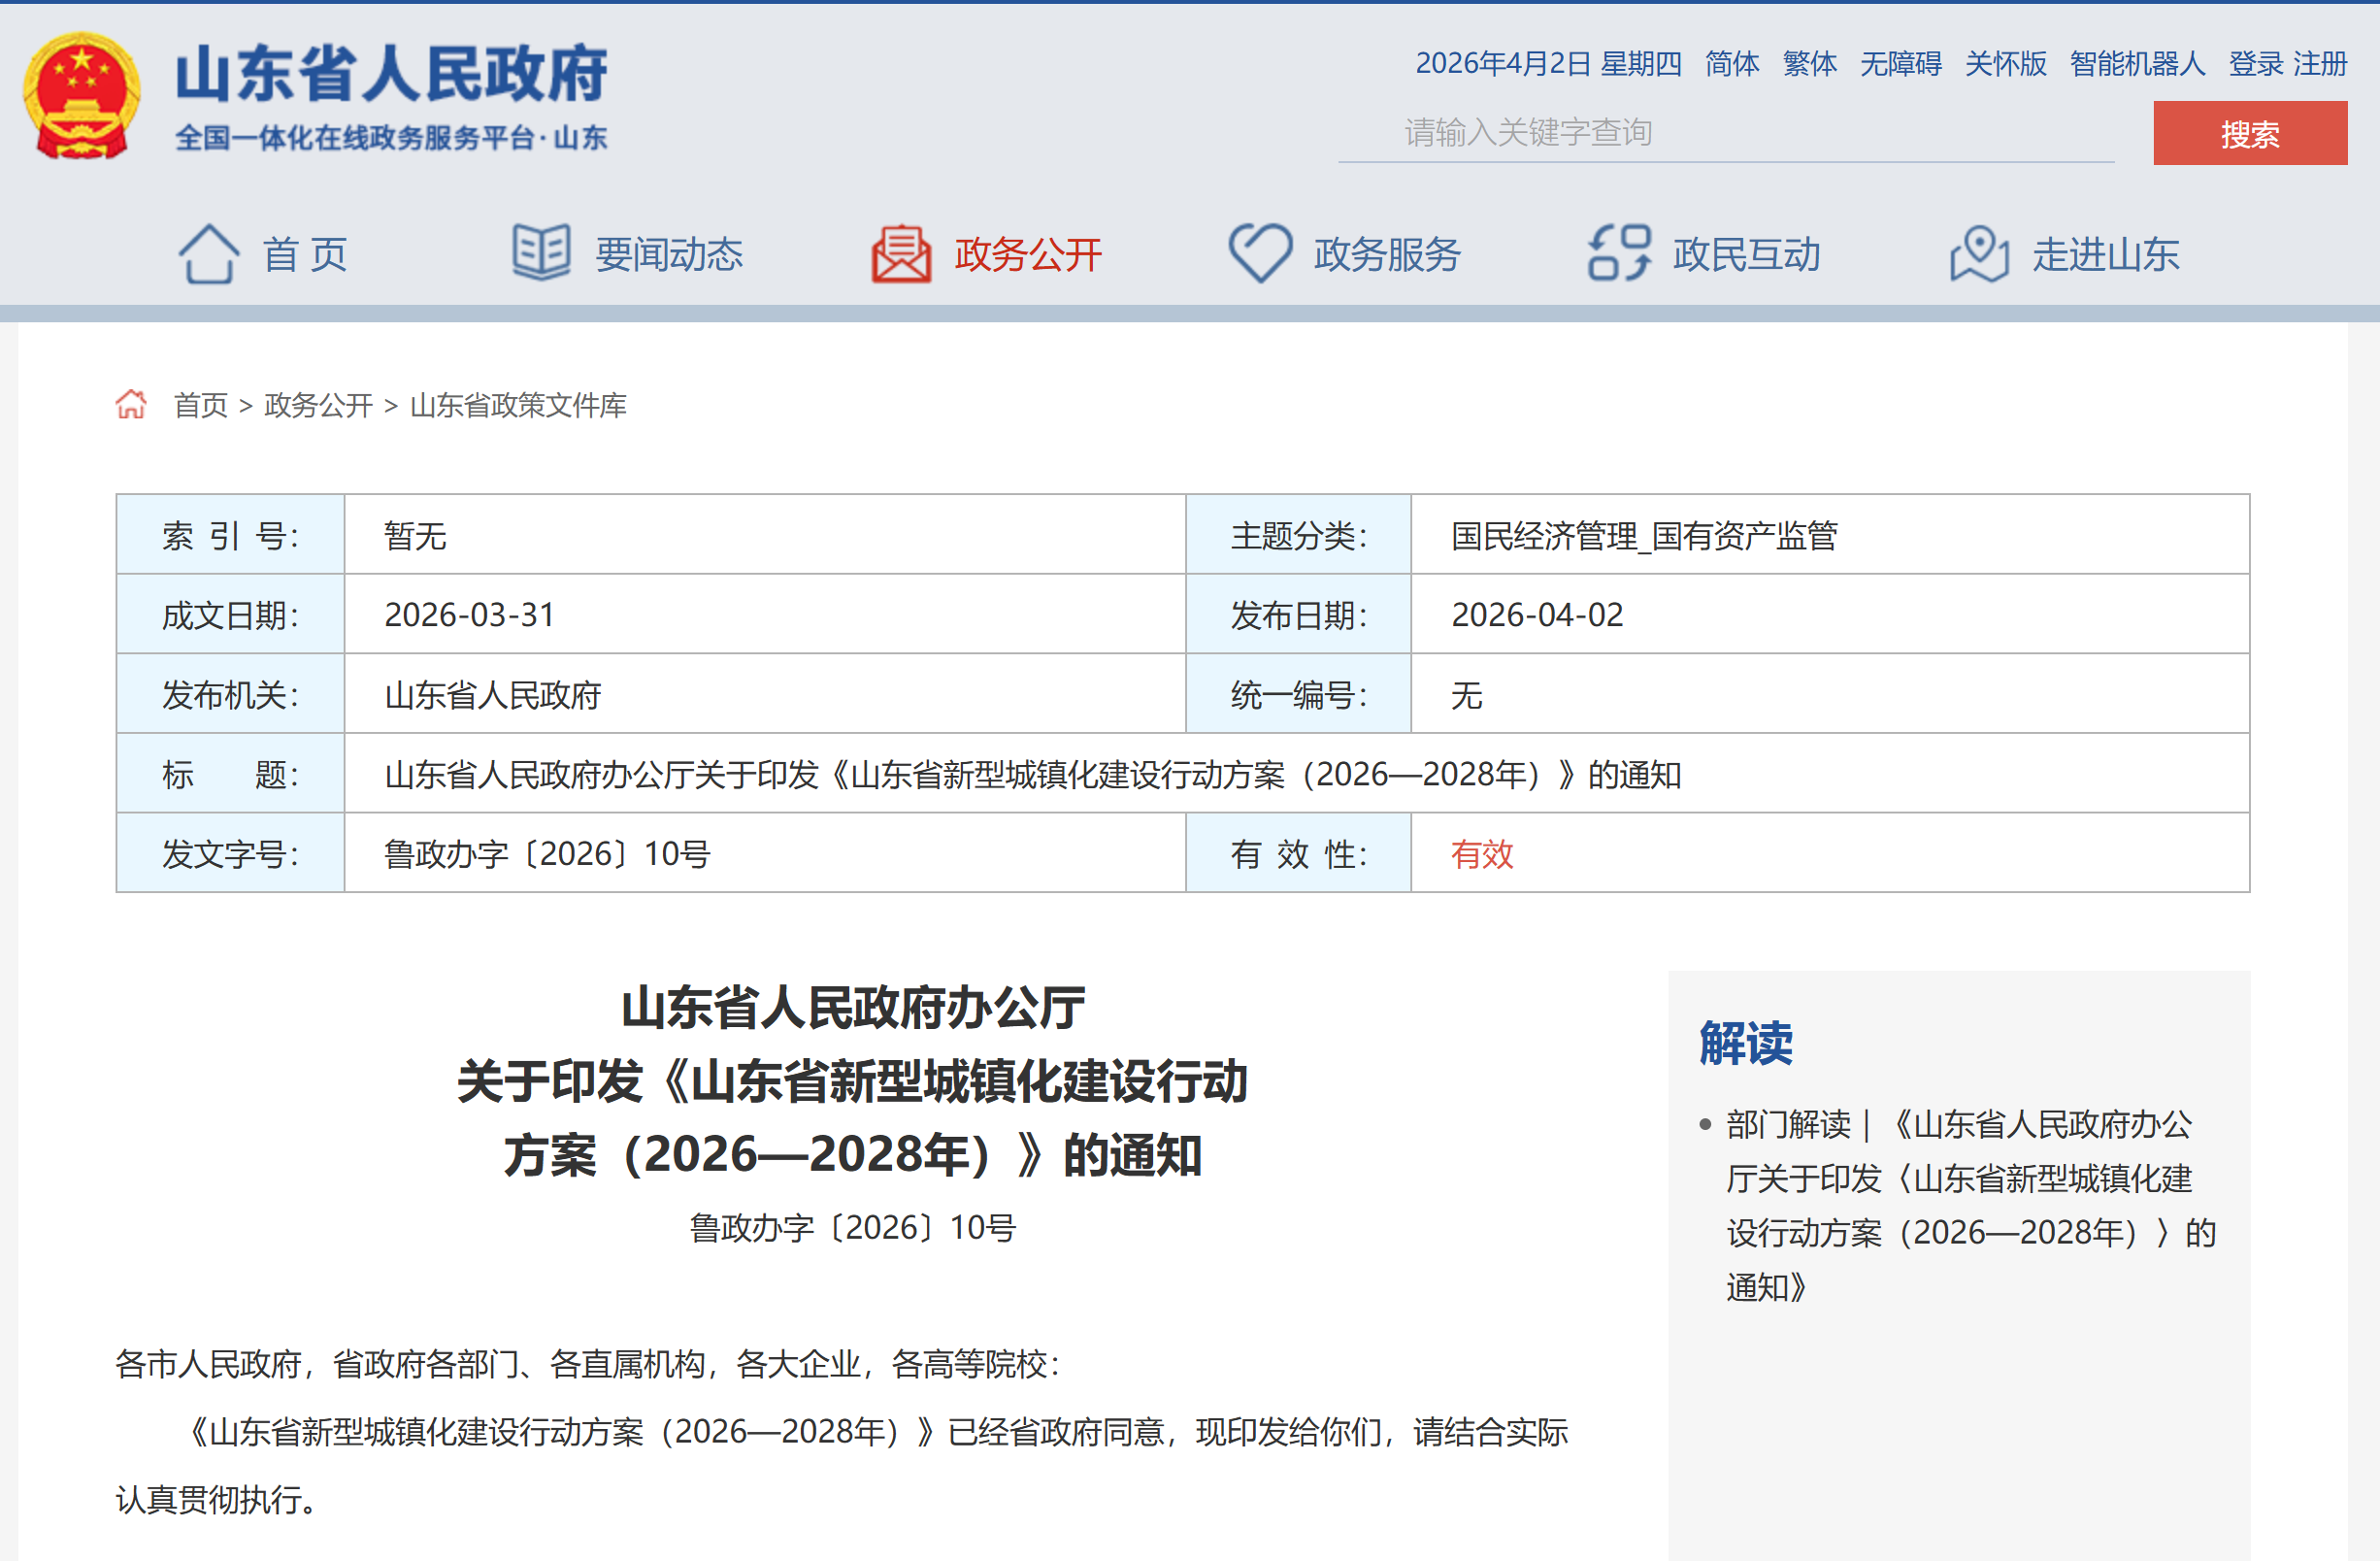Click the map pin icon for 走进山东
Image resolution: width=2380 pixels, height=1561 pixels.
click(x=1978, y=254)
